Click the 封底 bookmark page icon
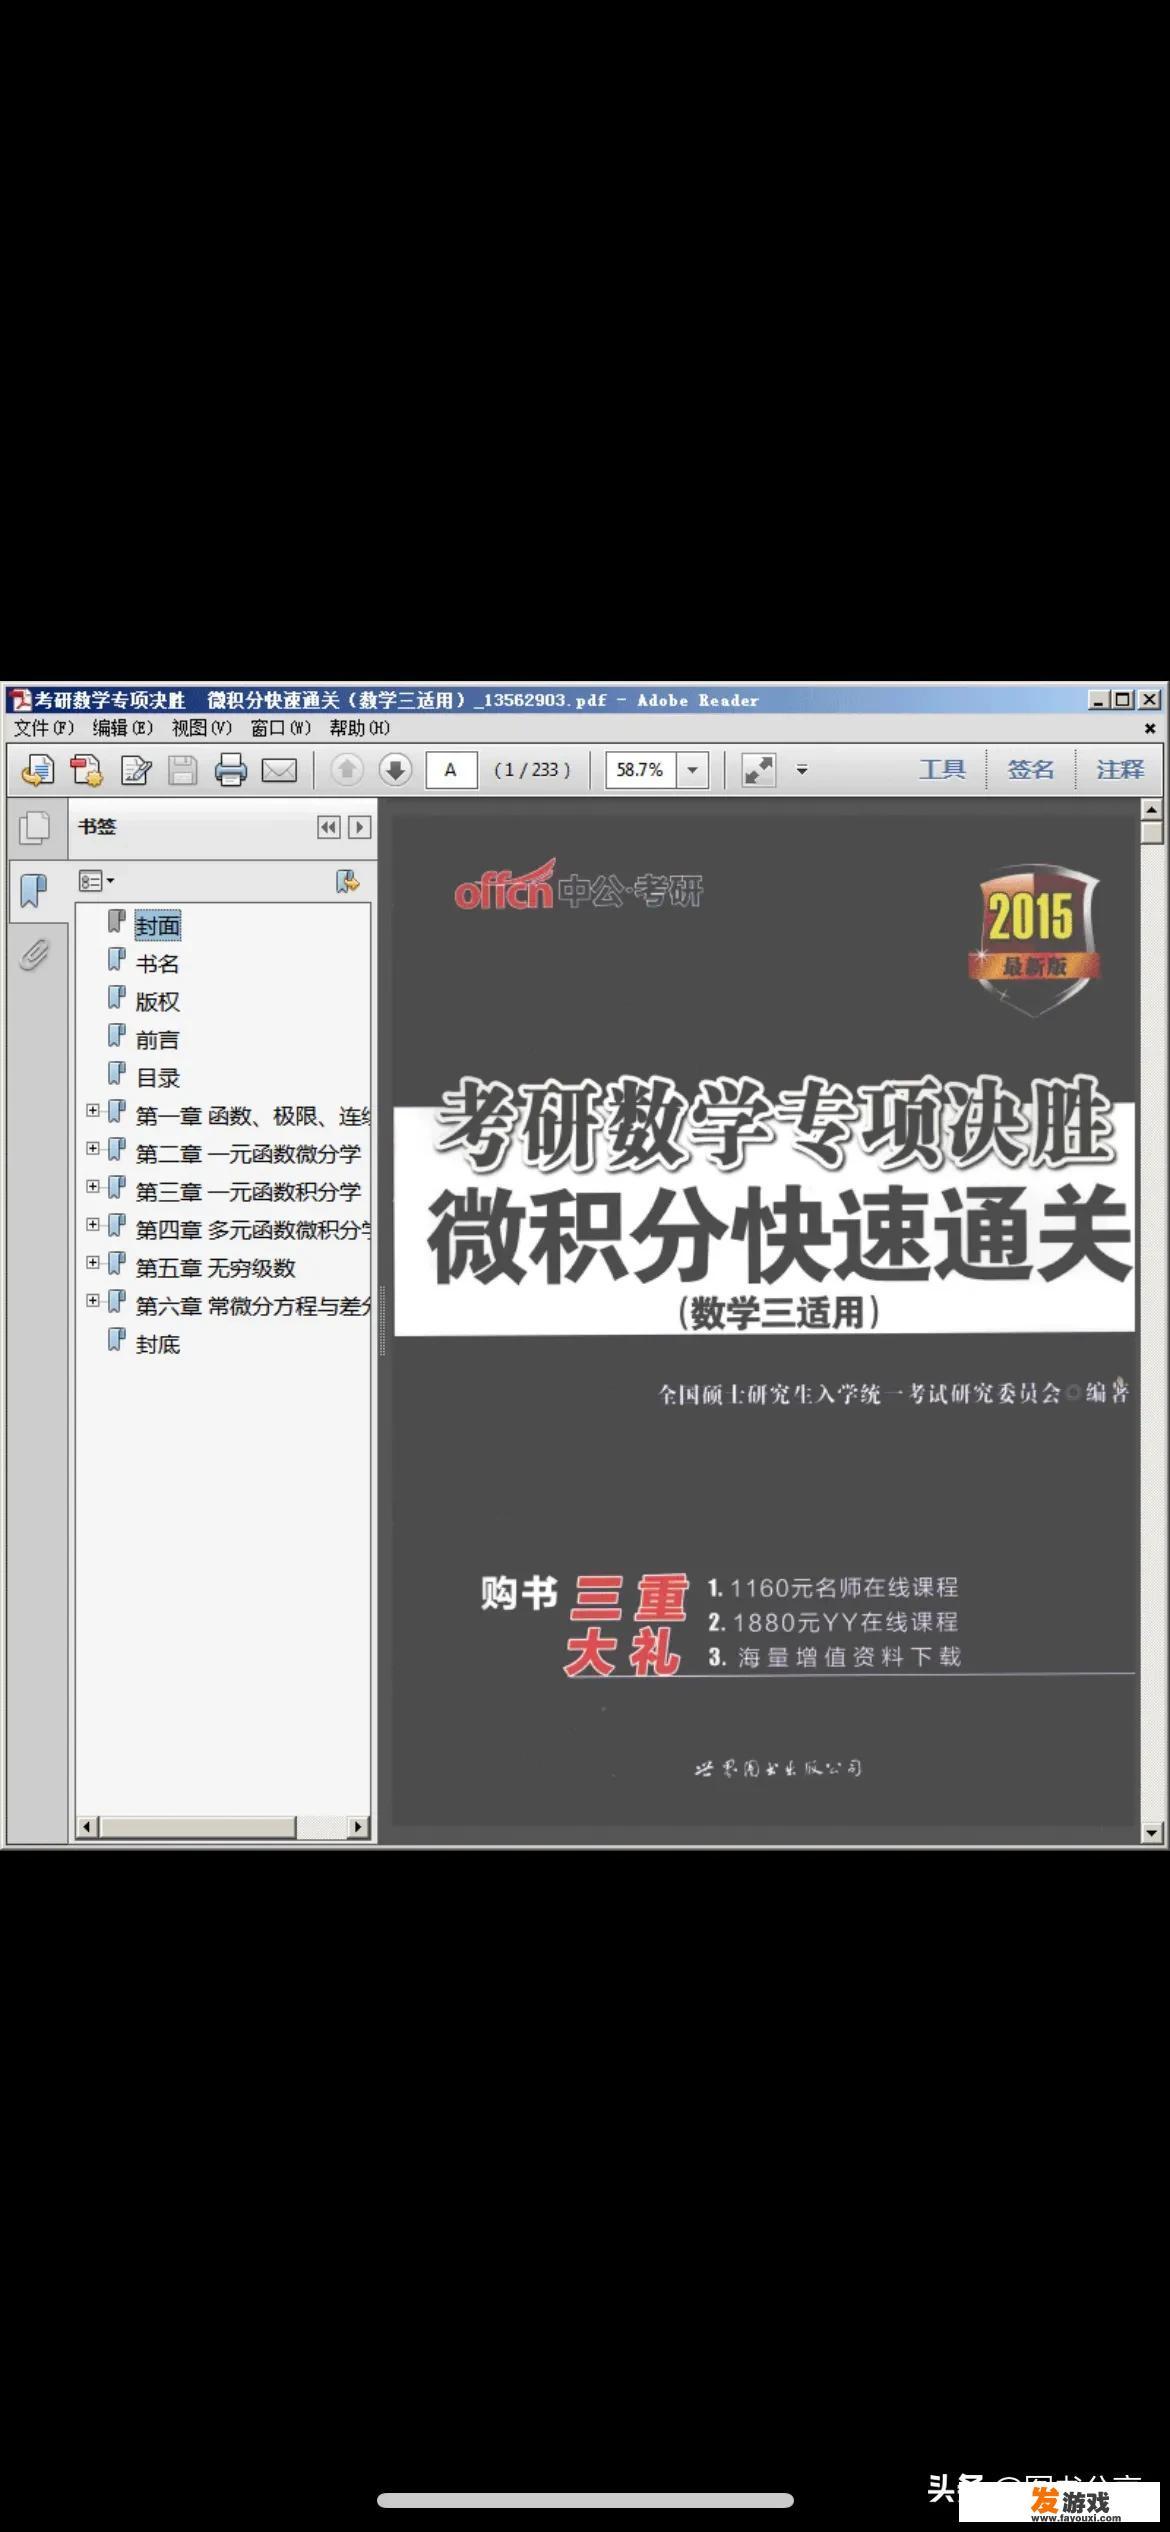Image resolution: width=1170 pixels, height=2532 pixels. tap(117, 1340)
